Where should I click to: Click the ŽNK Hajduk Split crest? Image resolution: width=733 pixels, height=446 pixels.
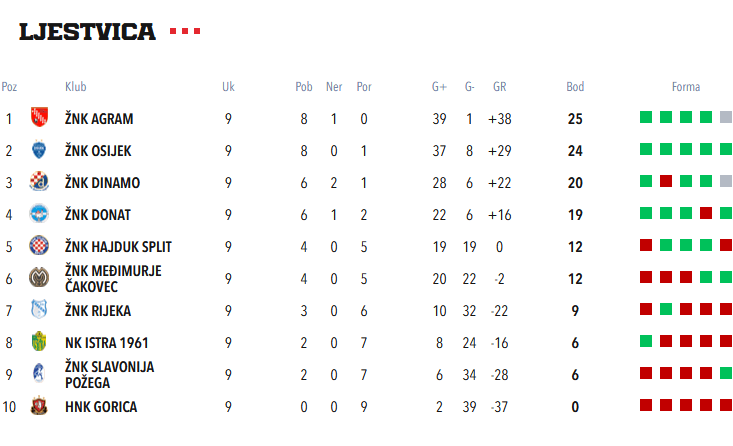click(x=39, y=247)
